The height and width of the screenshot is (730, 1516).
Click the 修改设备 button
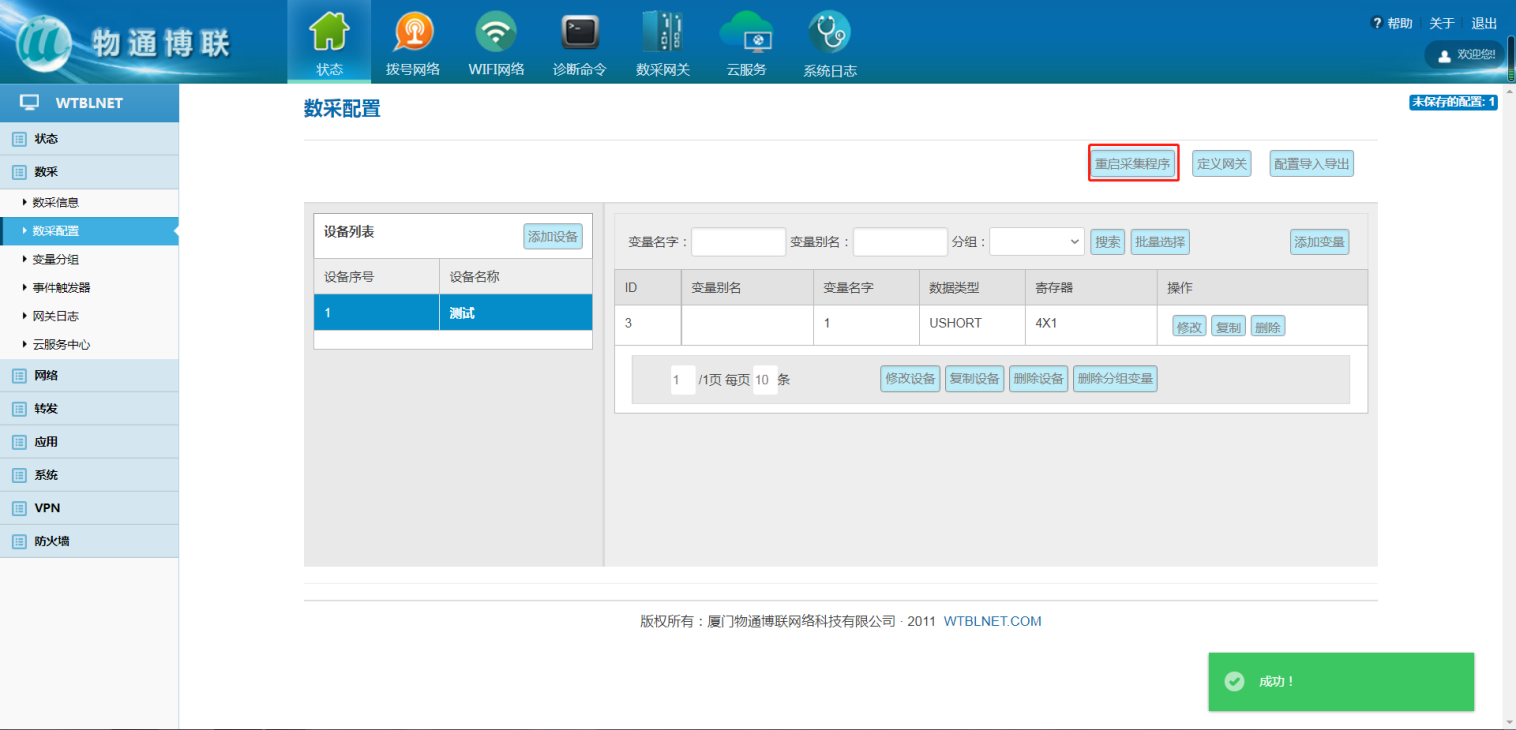(910, 379)
